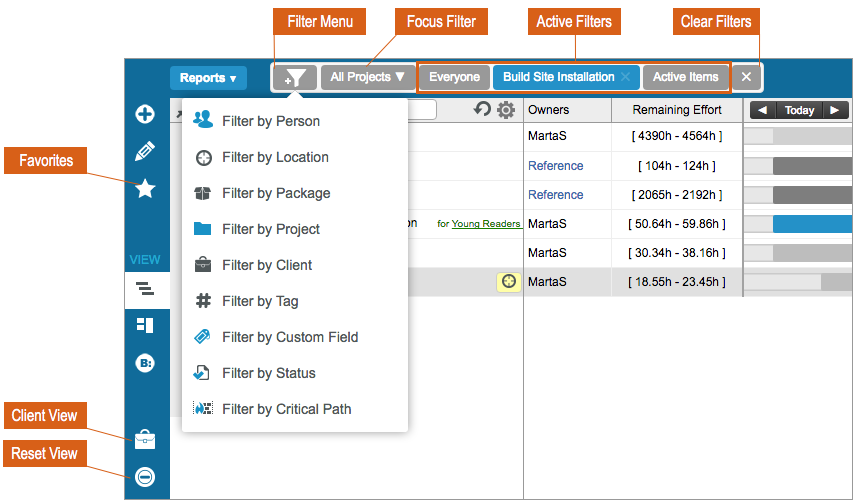Select Filter by Custom Field
This screenshot has width=853, height=500.
point(290,337)
